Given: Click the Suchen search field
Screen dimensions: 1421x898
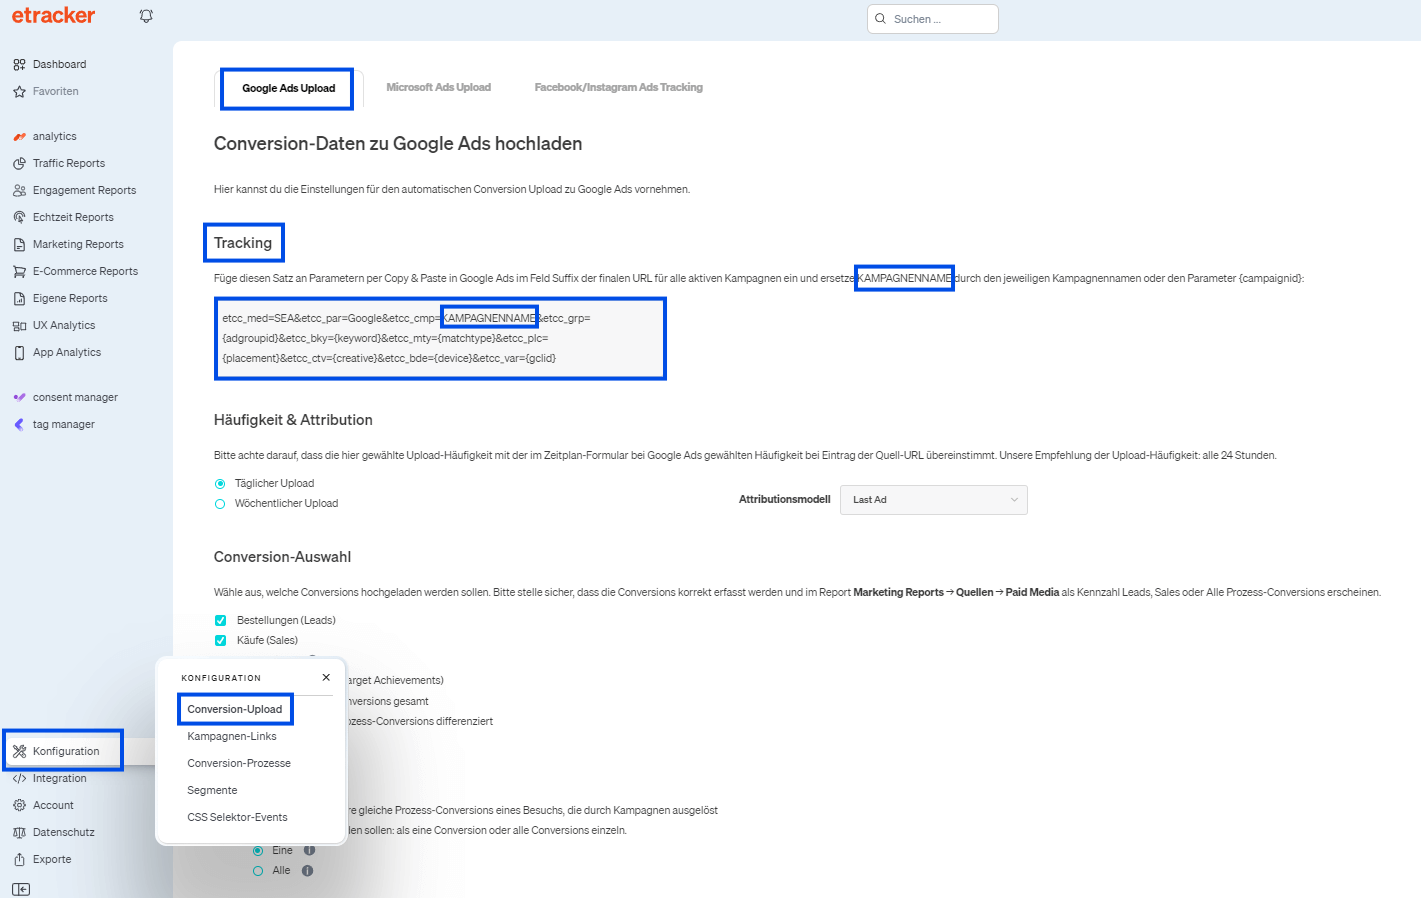Looking at the screenshot, I should (x=933, y=19).
